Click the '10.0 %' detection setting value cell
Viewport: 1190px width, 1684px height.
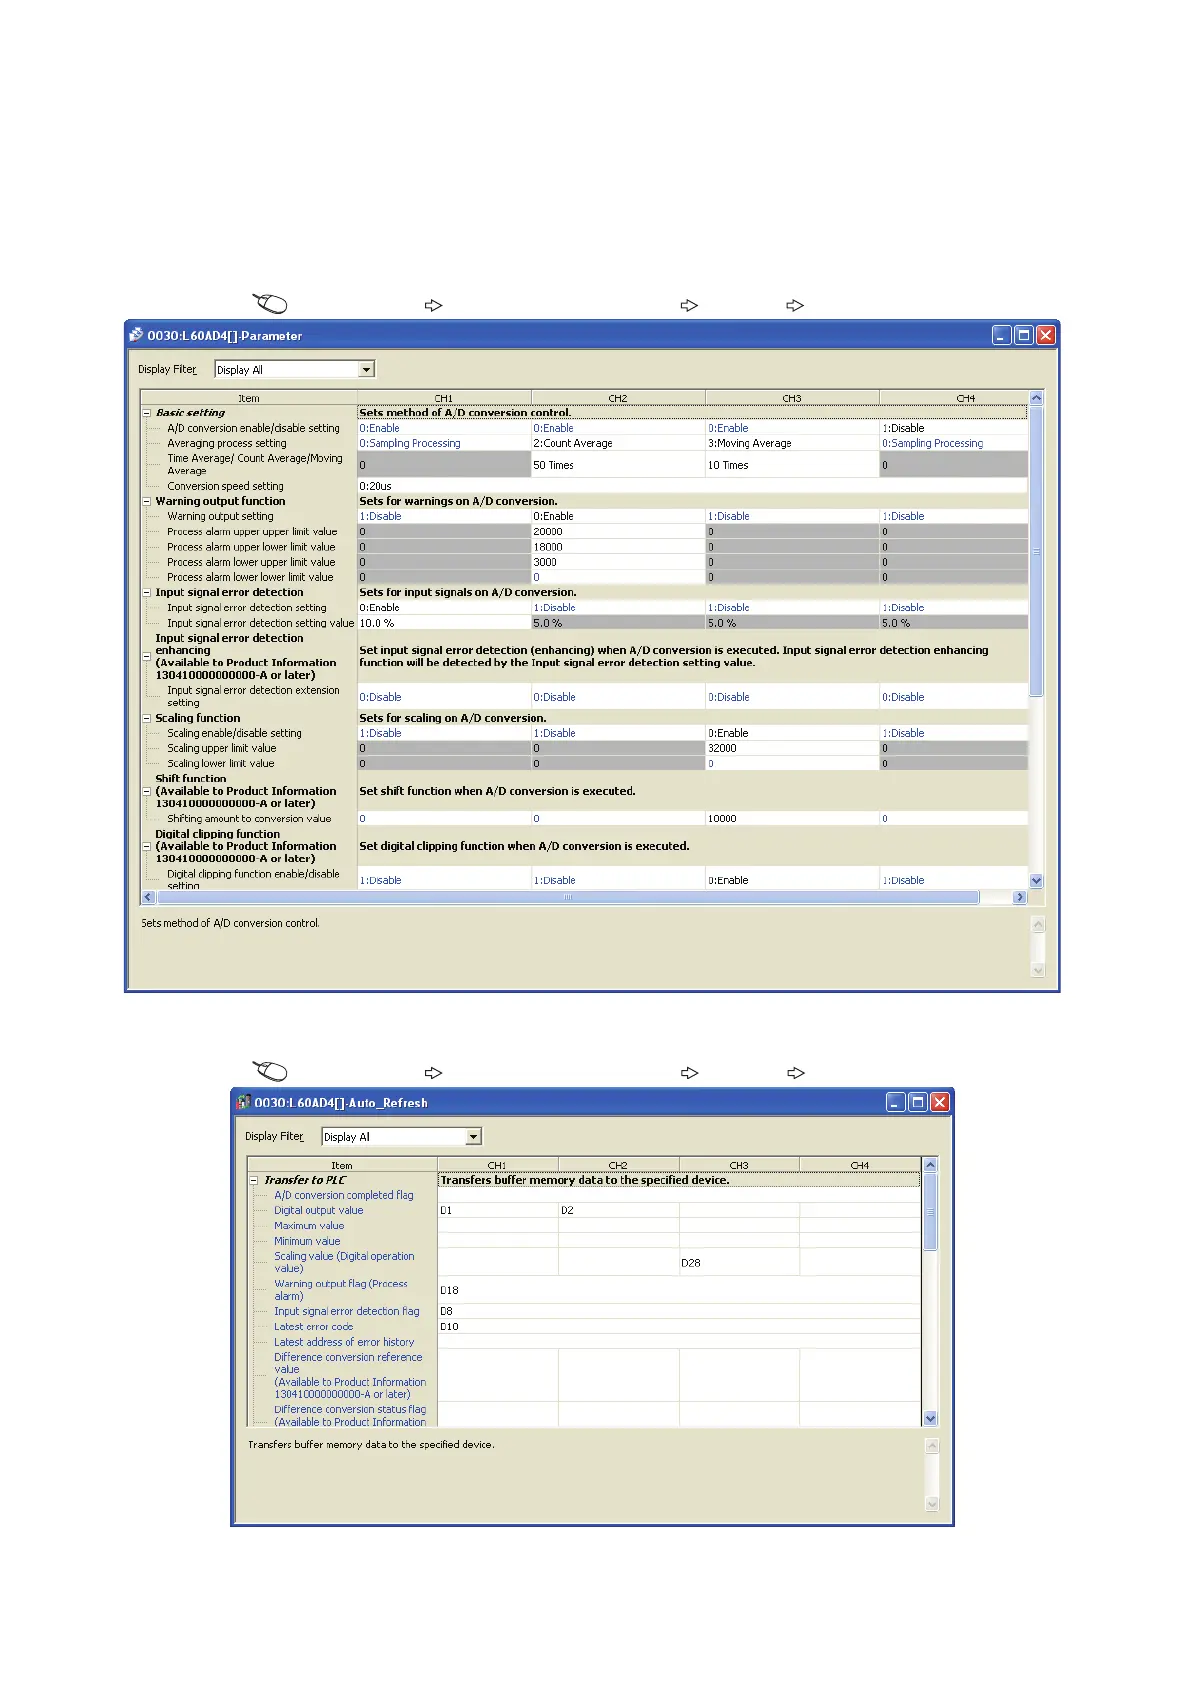[444, 623]
